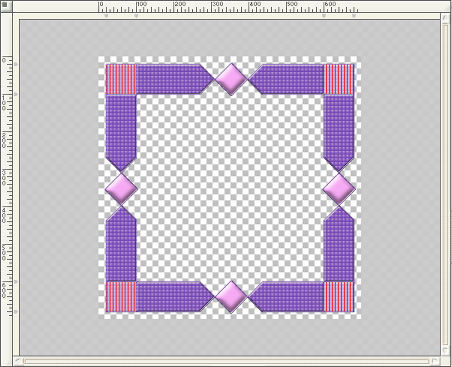Click the horizontal scrollbar left arrow
This screenshot has height=367, width=452.
(18, 361)
